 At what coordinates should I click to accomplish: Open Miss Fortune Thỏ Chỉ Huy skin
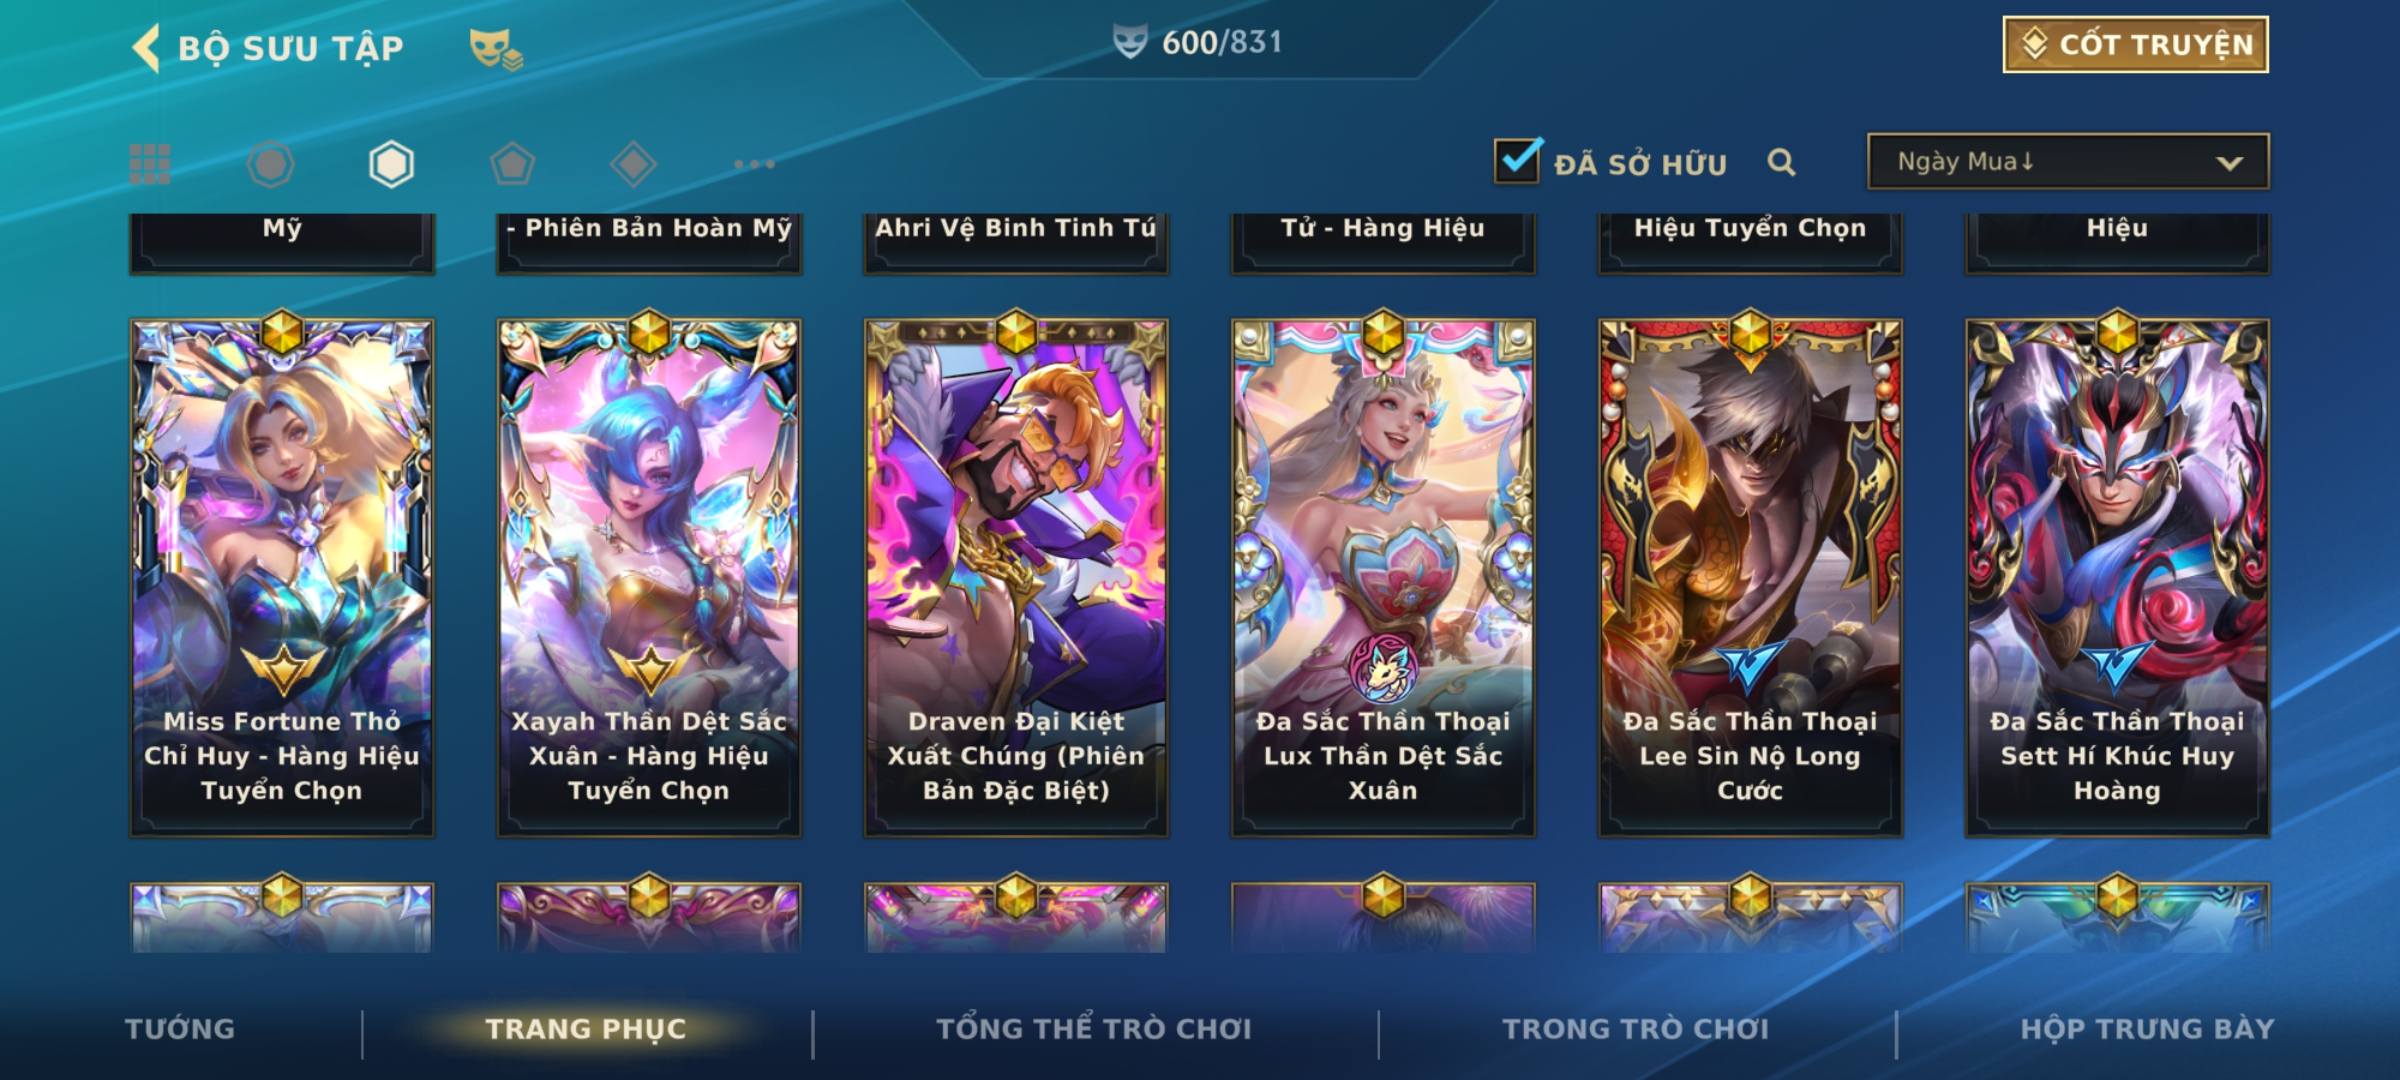pos(282,577)
